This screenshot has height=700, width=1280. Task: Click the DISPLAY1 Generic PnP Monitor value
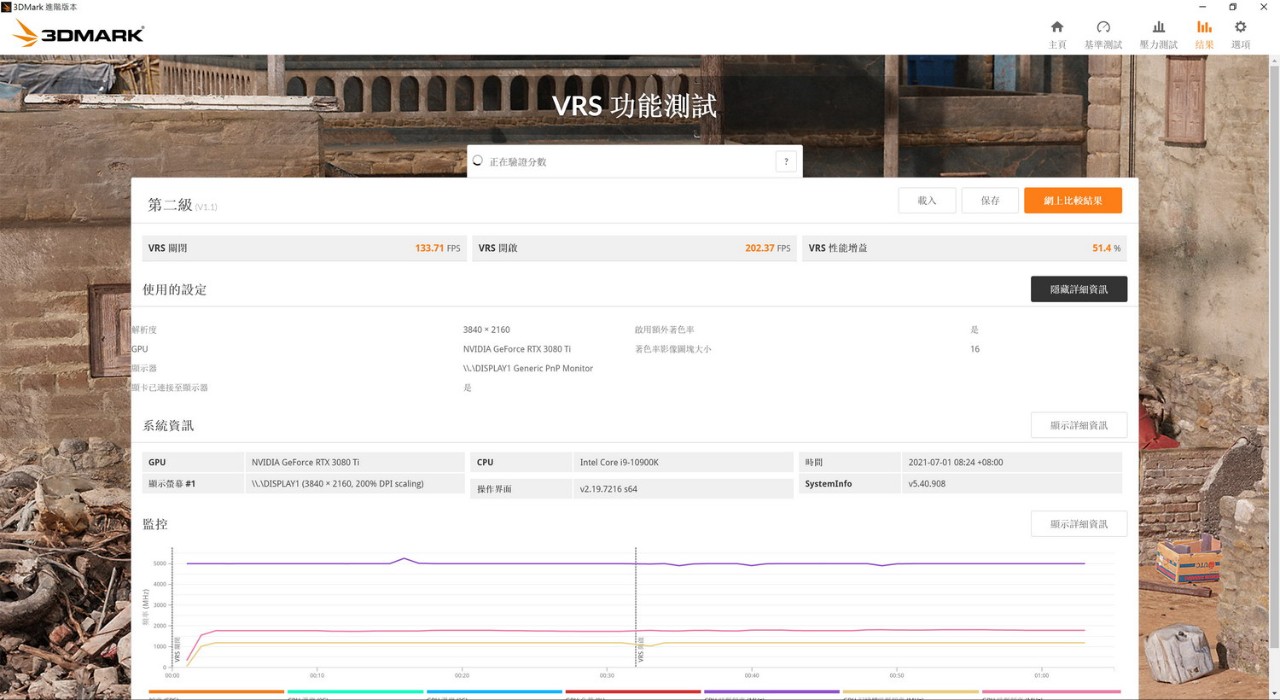(x=528, y=368)
